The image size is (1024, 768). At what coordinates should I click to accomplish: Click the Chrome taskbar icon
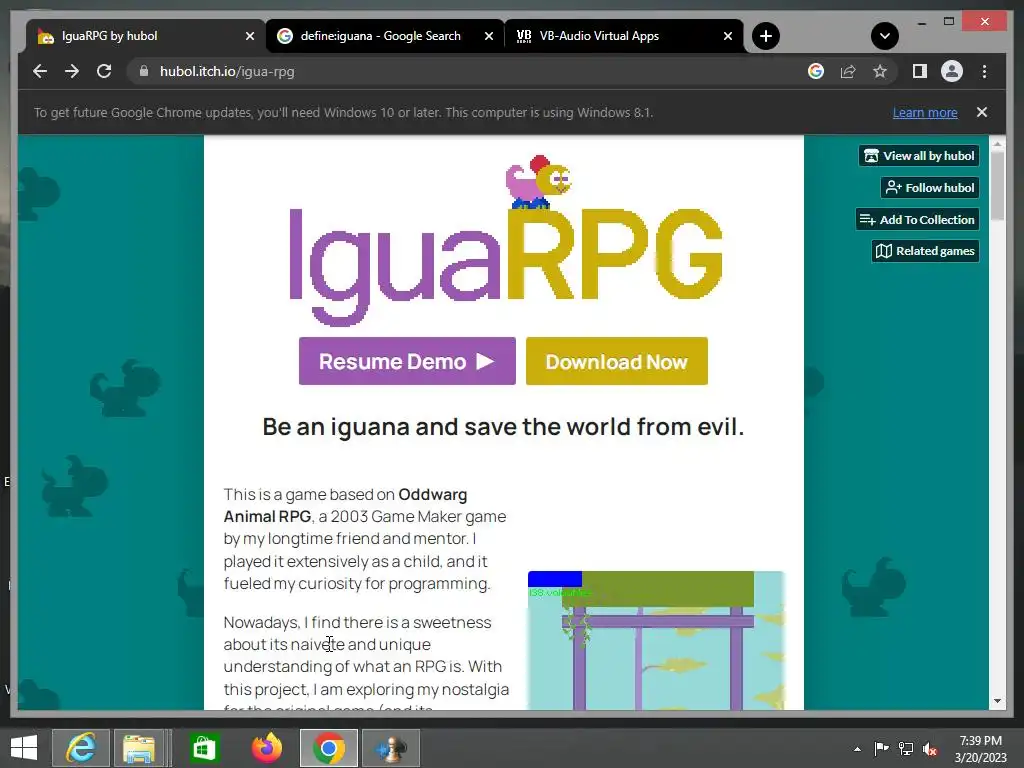pos(328,748)
